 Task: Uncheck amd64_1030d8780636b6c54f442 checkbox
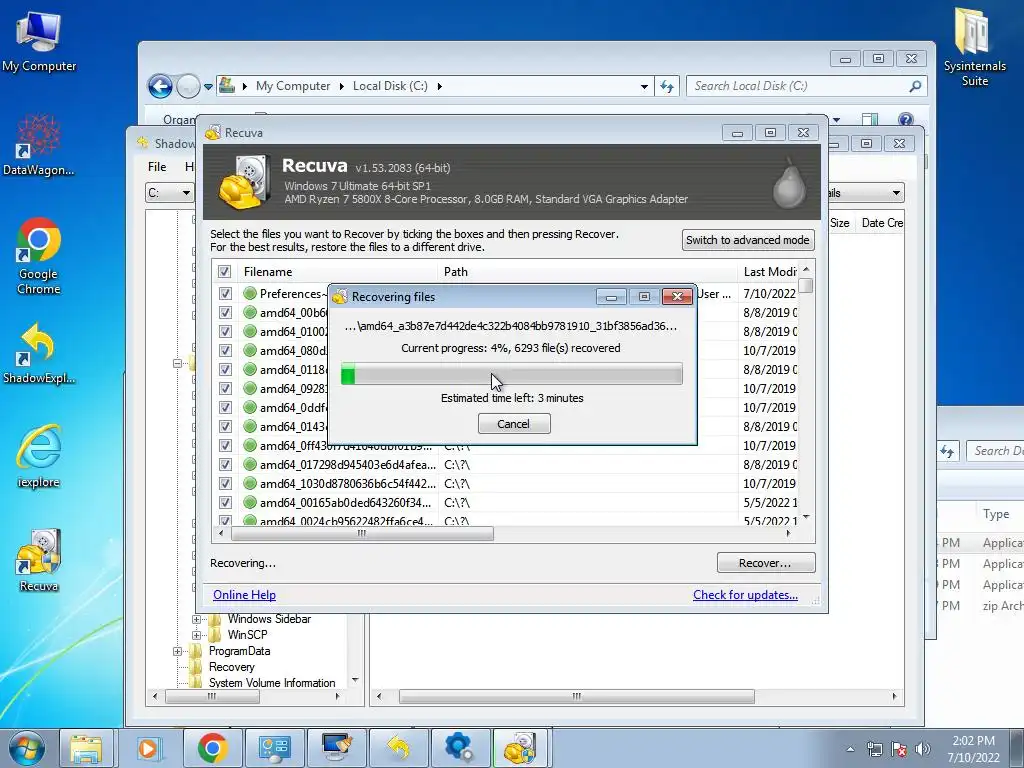coord(225,483)
